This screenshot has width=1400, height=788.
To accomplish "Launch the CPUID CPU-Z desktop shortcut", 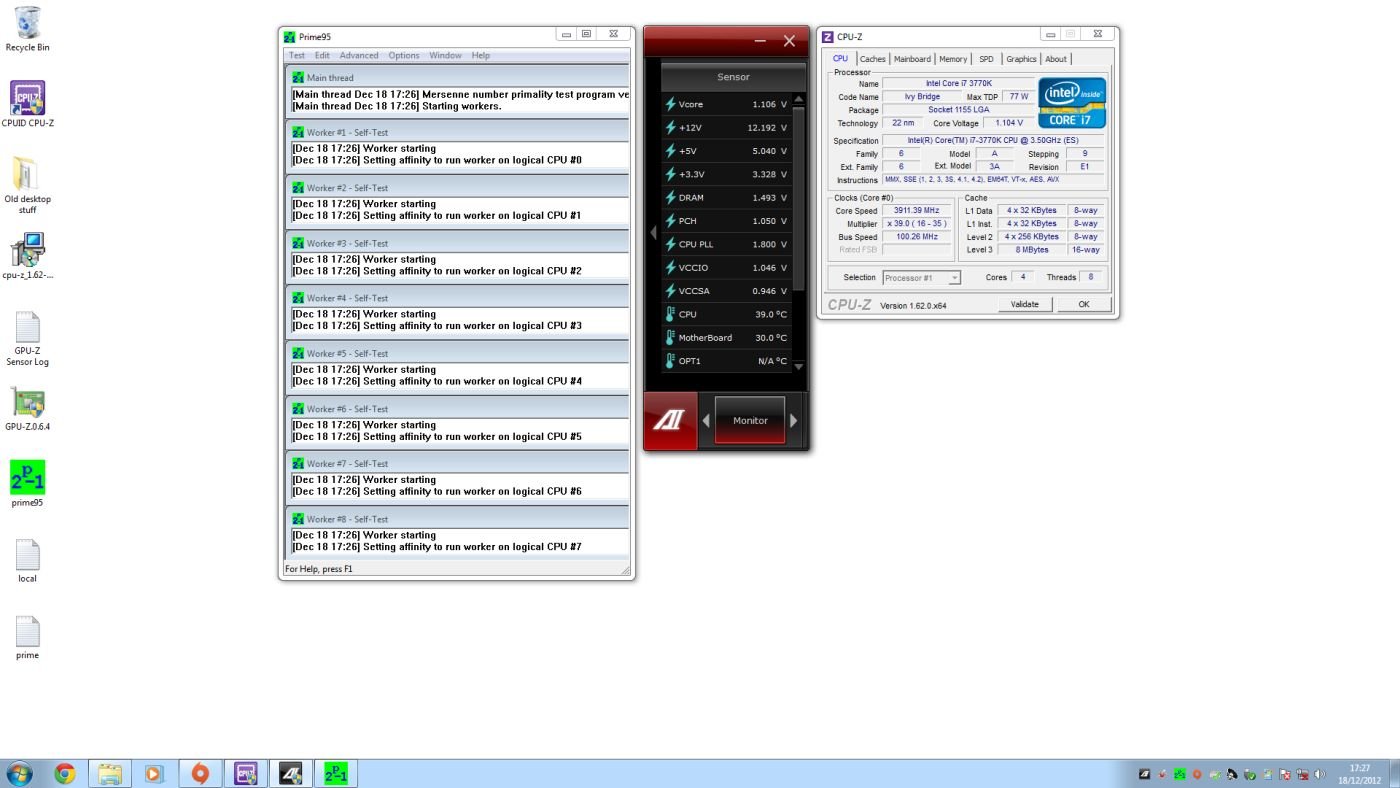I will pyautogui.click(x=27, y=105).
